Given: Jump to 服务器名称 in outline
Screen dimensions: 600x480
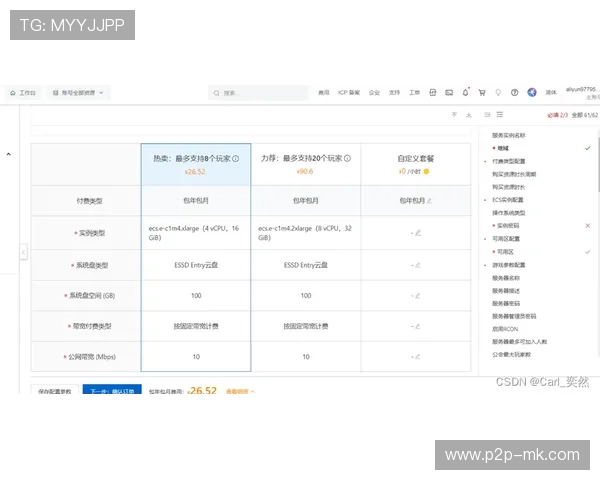Looking at the screenshot, I should click(506, 278).
